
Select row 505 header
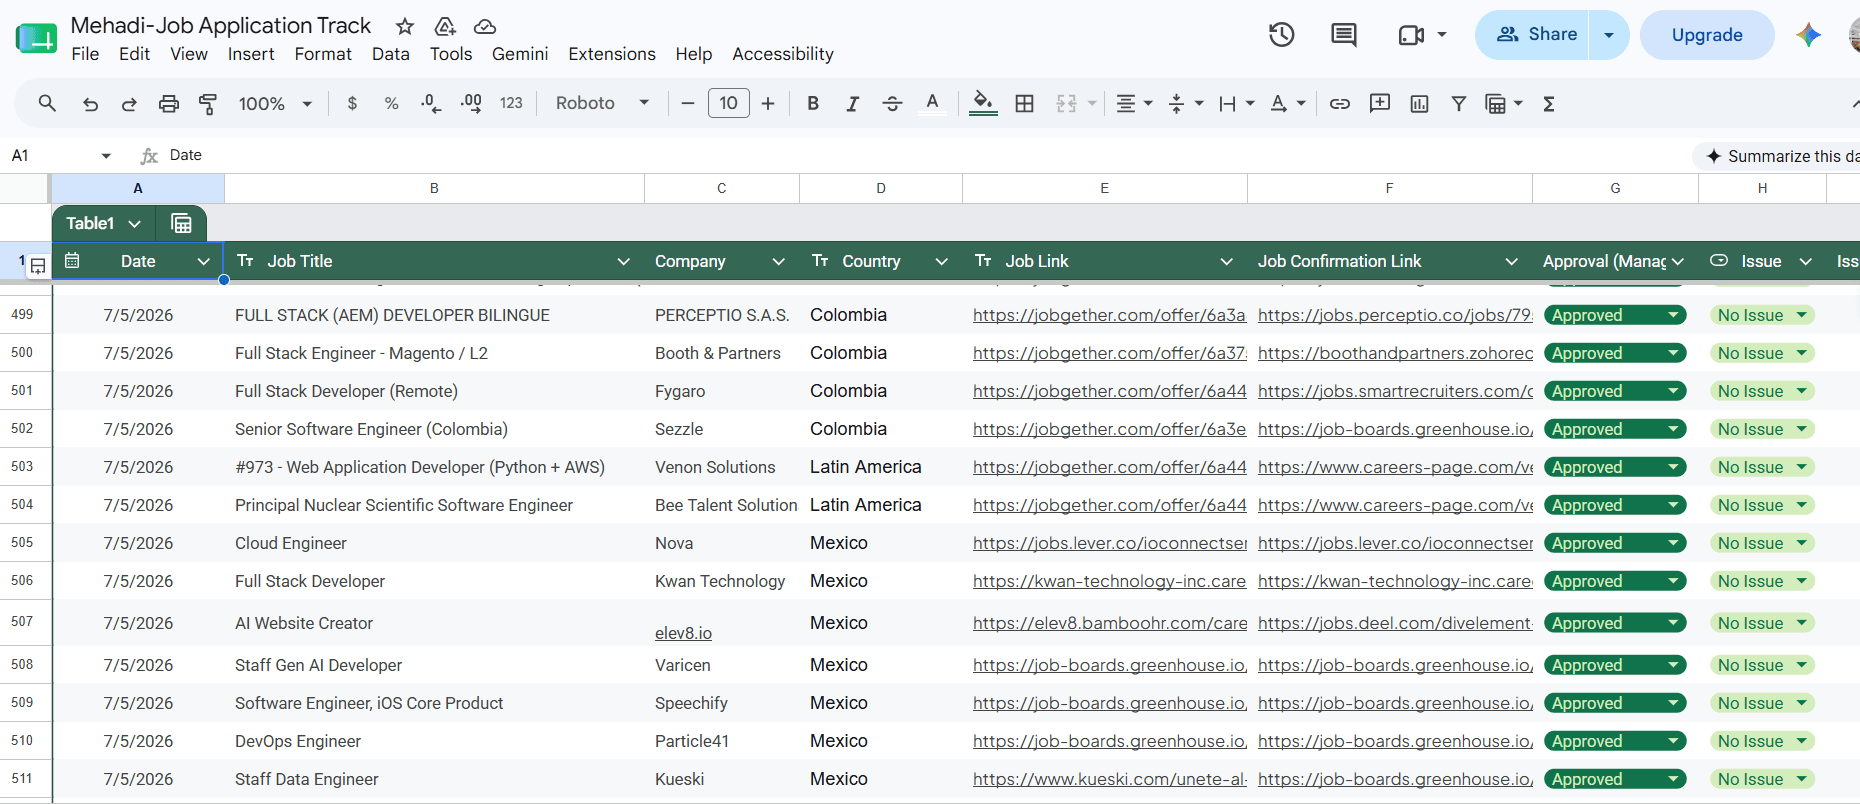pos(24,543)
